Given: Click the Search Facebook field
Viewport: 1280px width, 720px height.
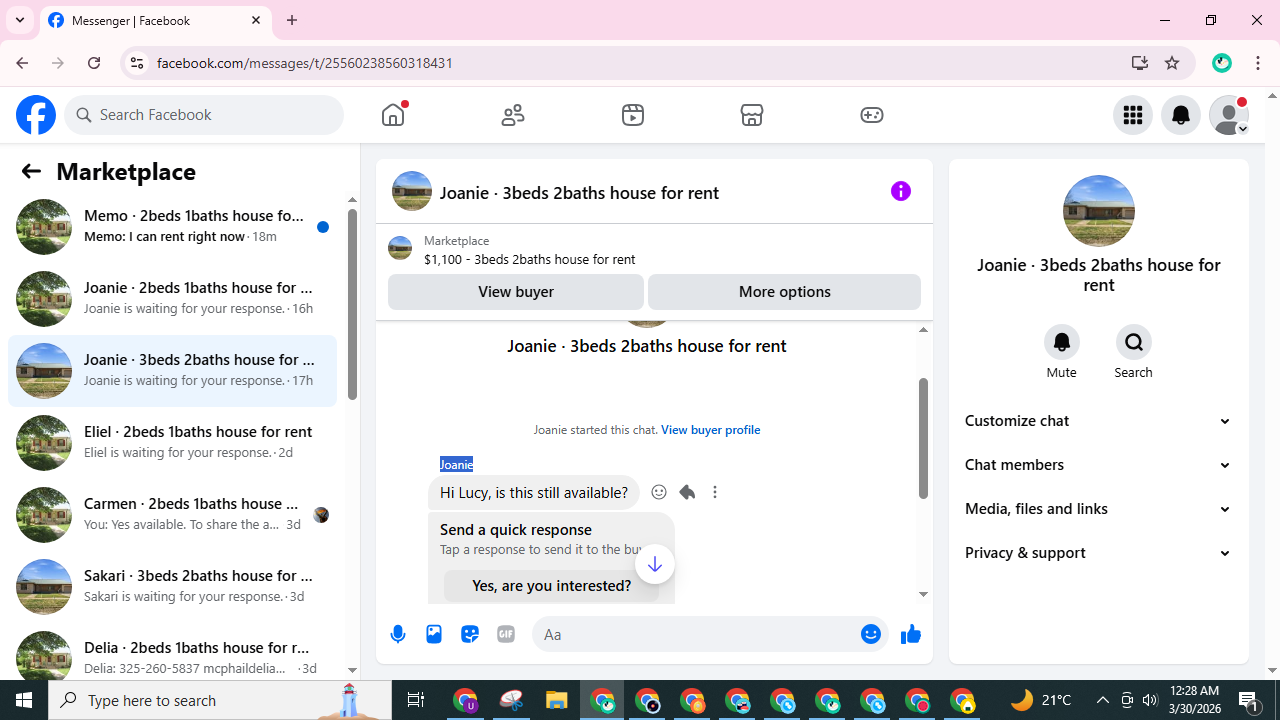Looking at the screenshot, I should pos(205,115).
